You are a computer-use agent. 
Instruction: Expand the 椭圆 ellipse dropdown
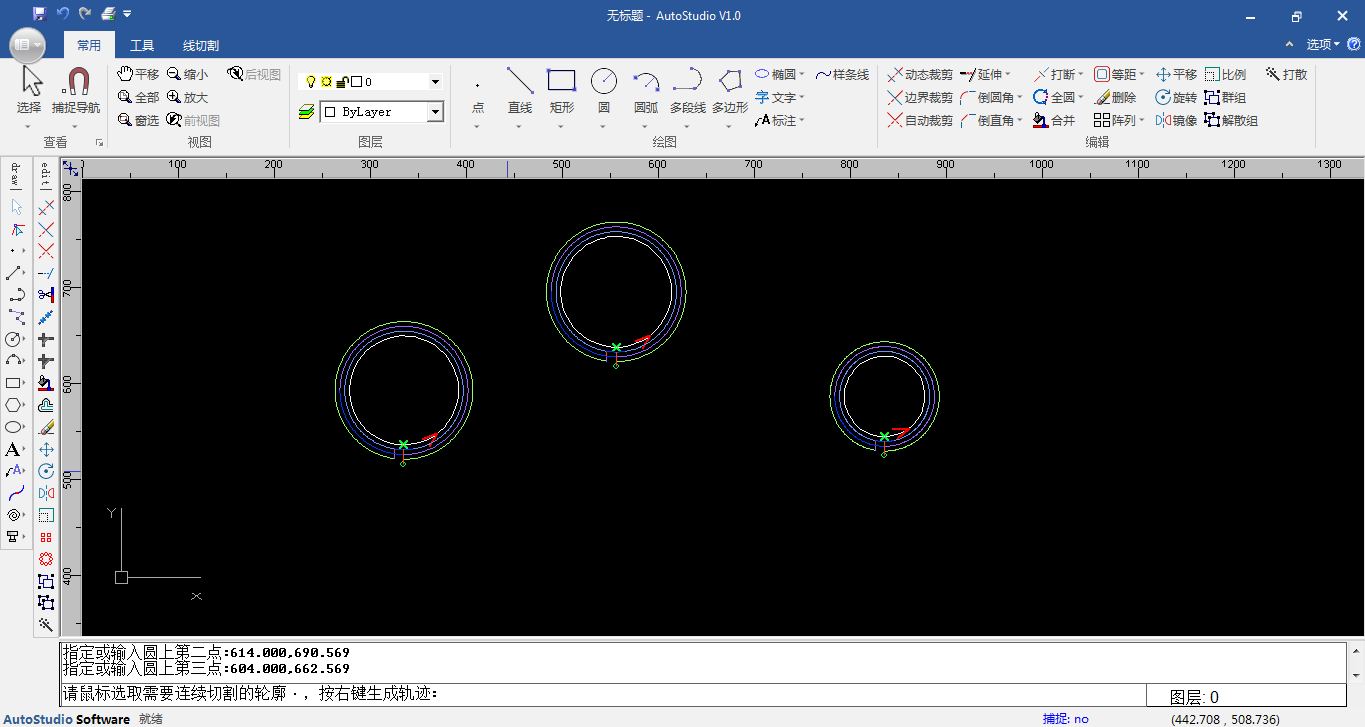coord(802,74)
